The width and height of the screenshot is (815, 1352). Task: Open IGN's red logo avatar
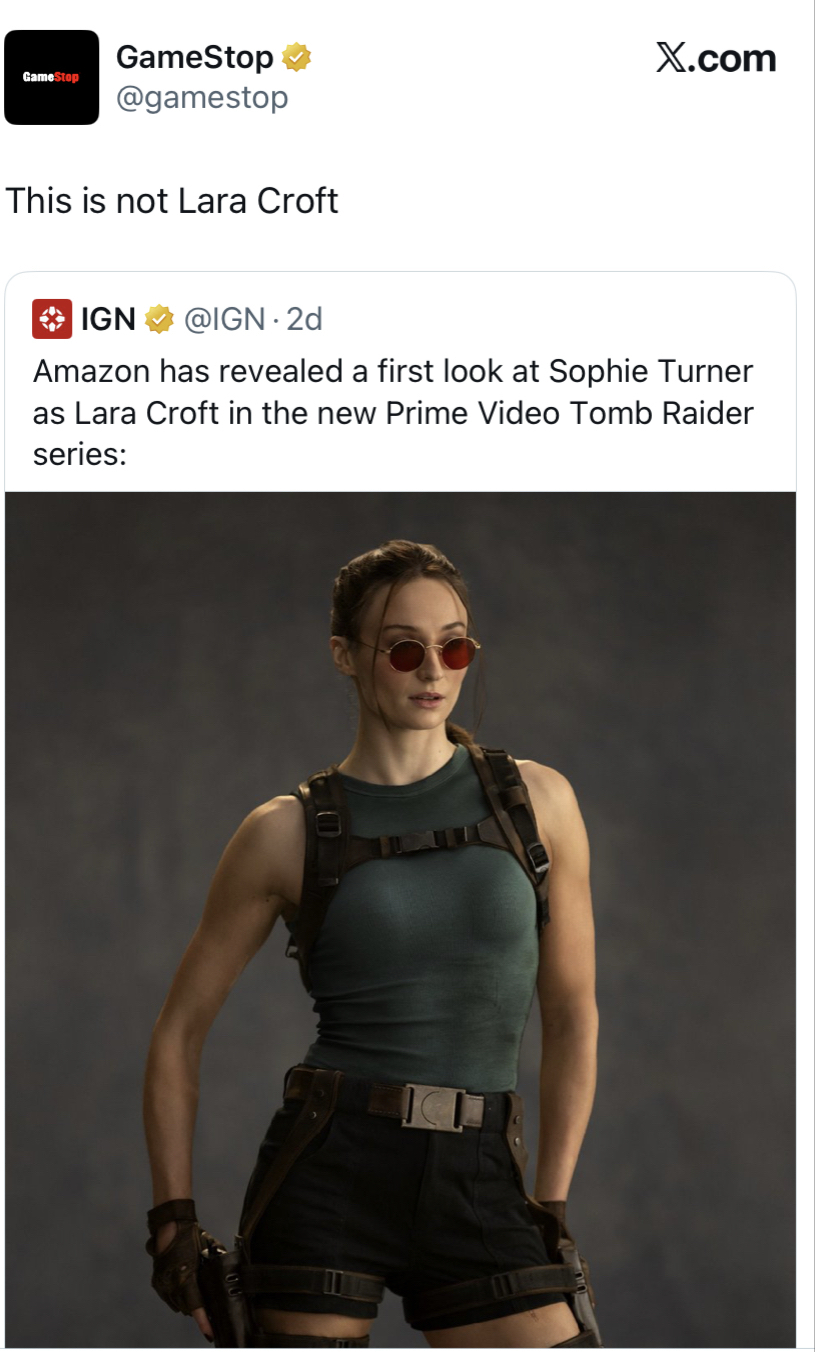(52, 319)
